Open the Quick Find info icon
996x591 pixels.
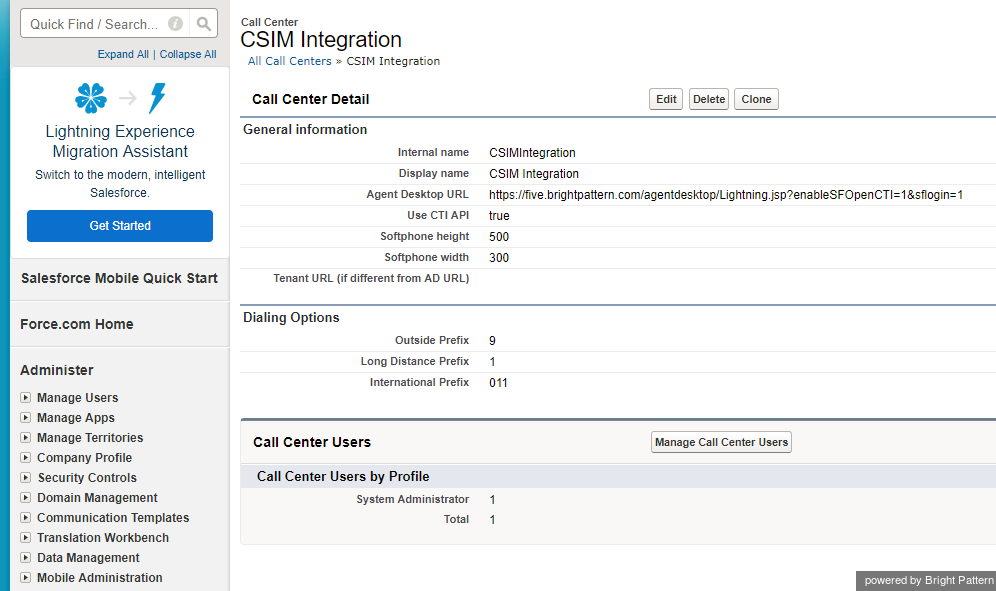click(x=175, y=24)
